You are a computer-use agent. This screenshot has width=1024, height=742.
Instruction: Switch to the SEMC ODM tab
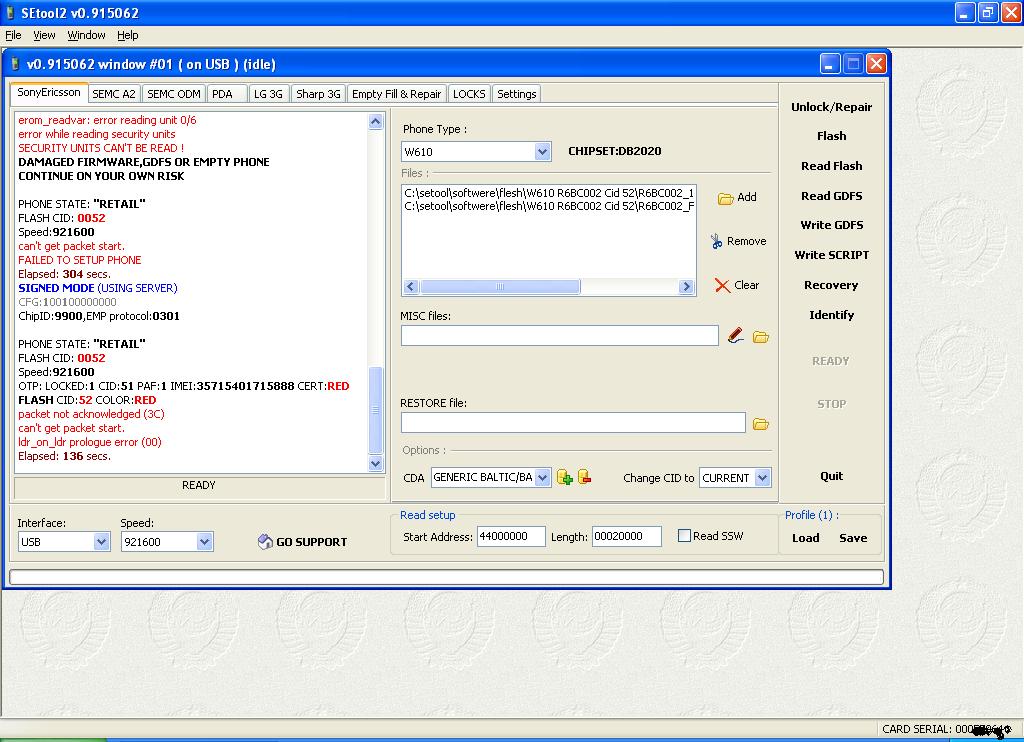[174, 94]
